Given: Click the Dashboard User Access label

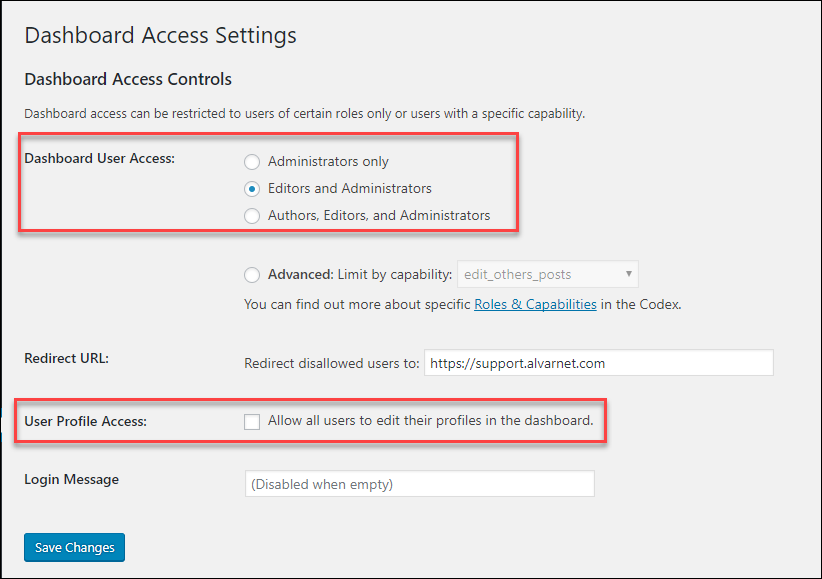Looking at the screenshot, I should [x=100, y=158].
